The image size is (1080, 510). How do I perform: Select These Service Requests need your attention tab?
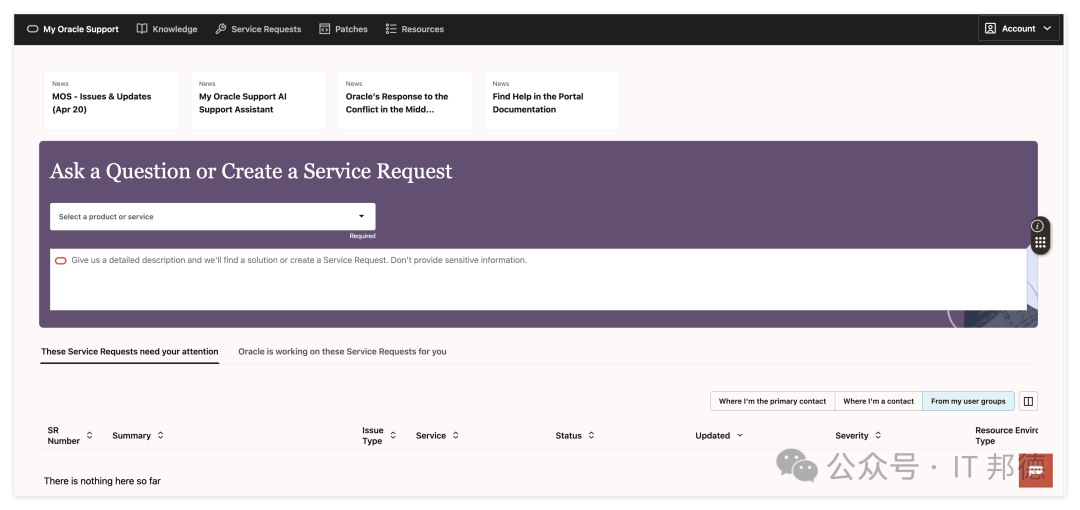tap(129, 351)
